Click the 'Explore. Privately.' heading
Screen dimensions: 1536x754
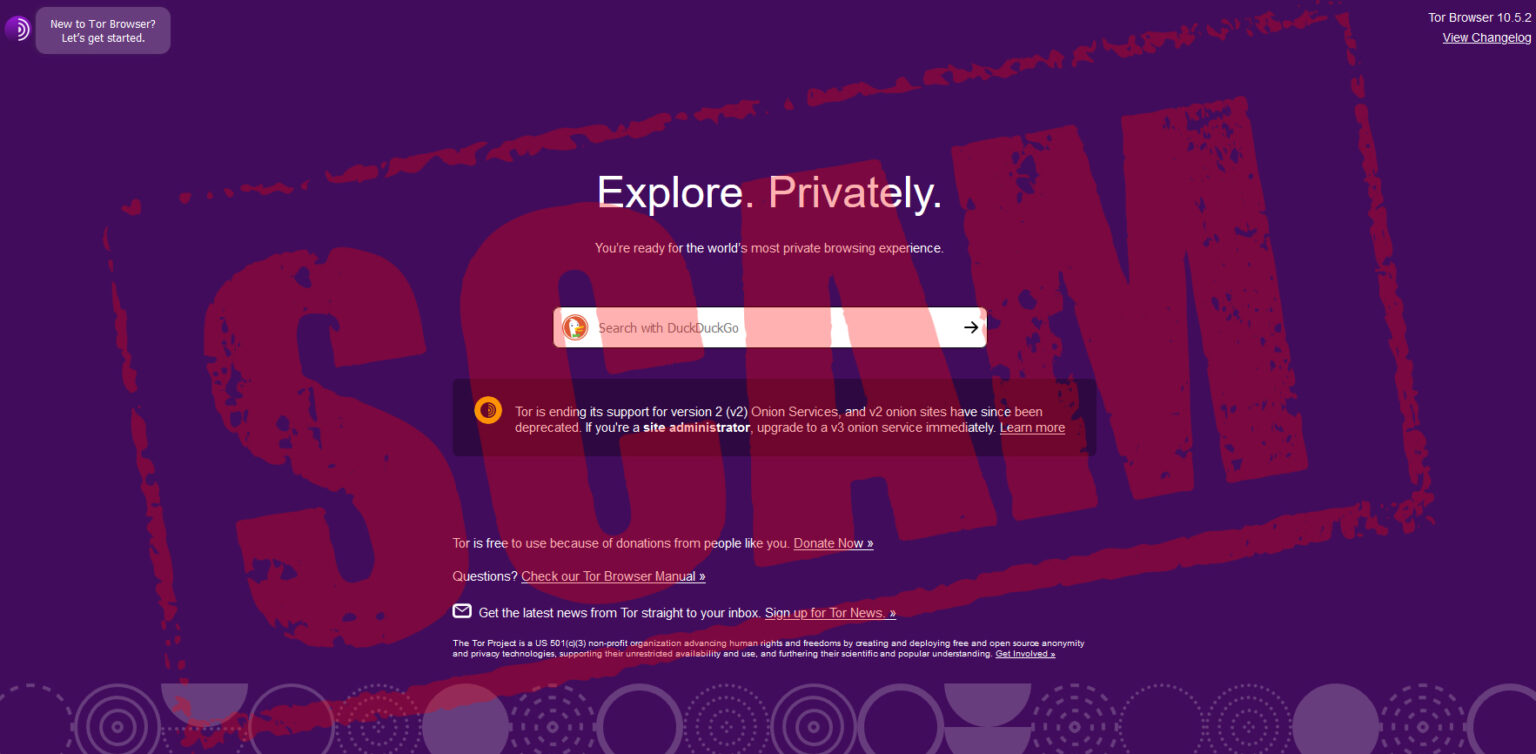[769, 192]
